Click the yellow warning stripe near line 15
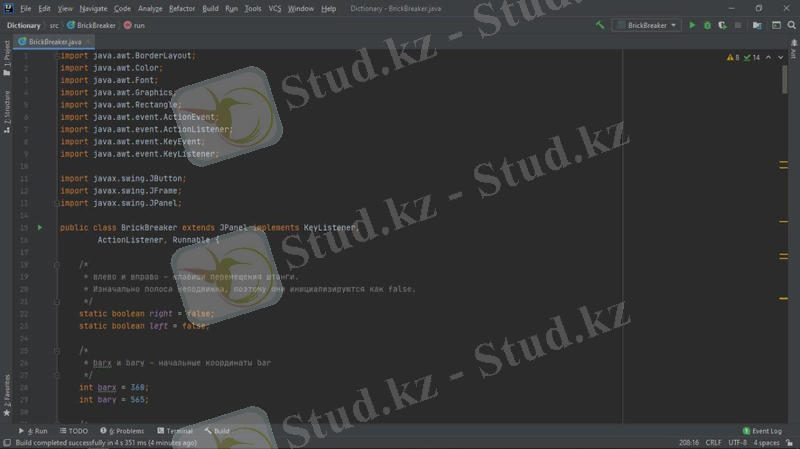 [x=783, y=221]
